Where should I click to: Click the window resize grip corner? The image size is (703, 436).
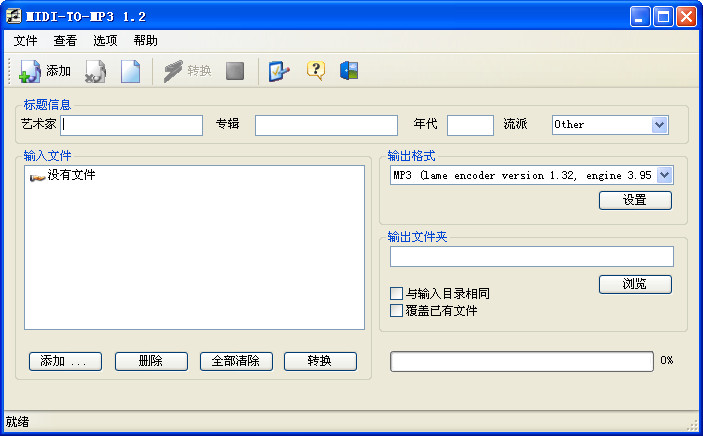tap(694, 425)
